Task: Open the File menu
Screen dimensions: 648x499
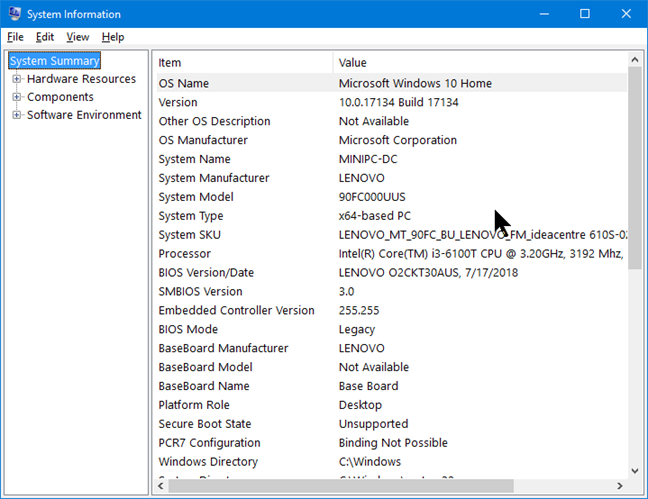Action: coord(15,37)
